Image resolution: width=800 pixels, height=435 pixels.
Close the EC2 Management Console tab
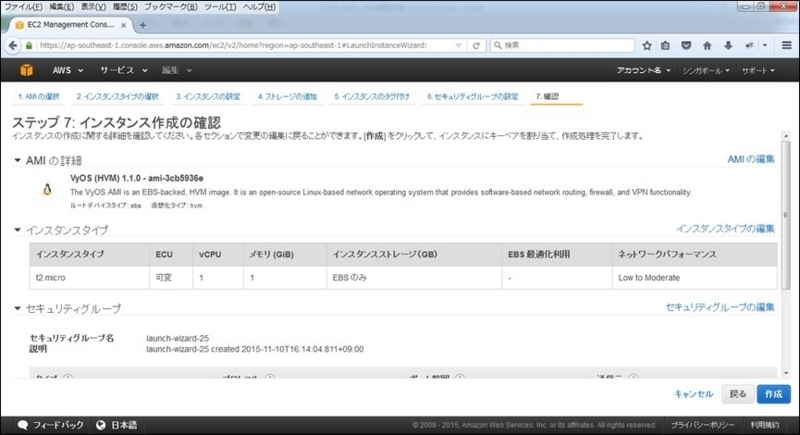(x=123, y=25)
